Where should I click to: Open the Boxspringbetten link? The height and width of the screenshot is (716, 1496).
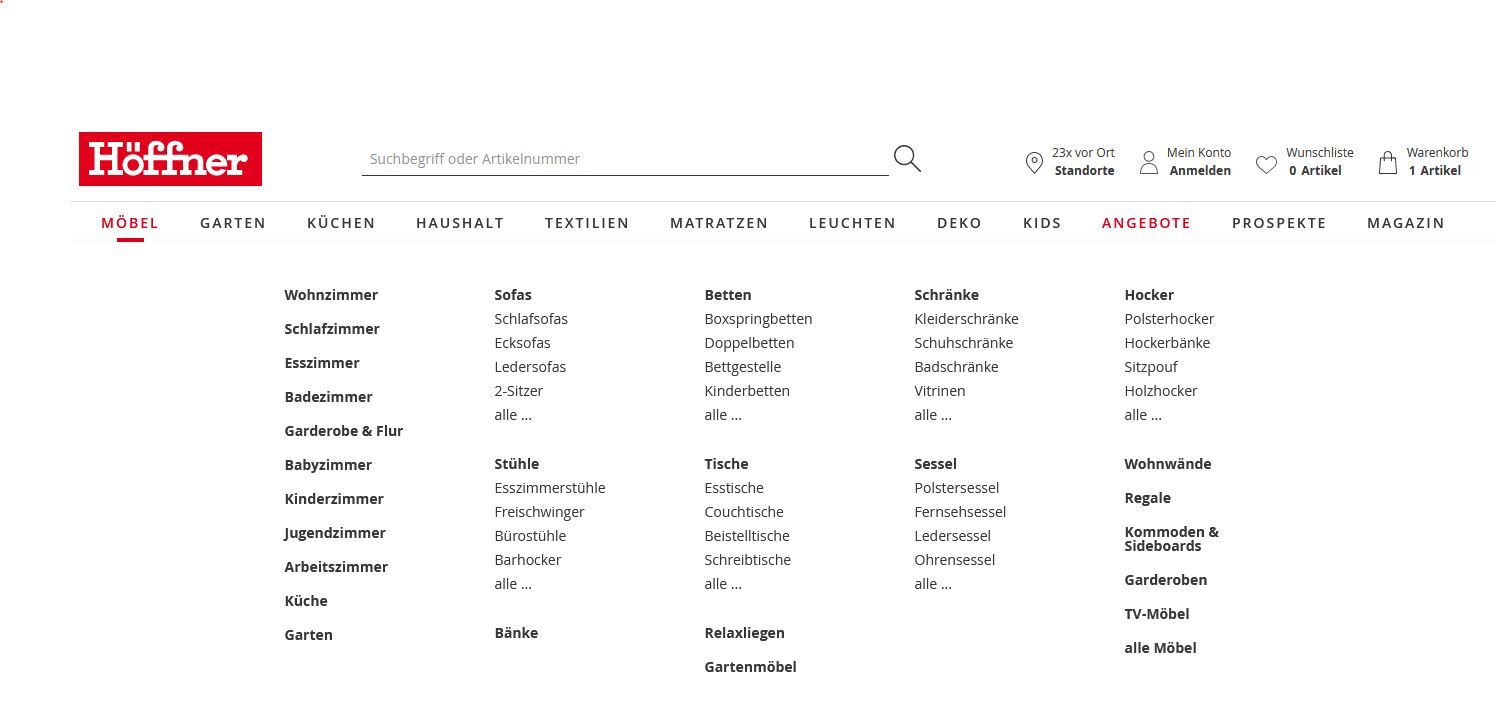pos(758,318)
